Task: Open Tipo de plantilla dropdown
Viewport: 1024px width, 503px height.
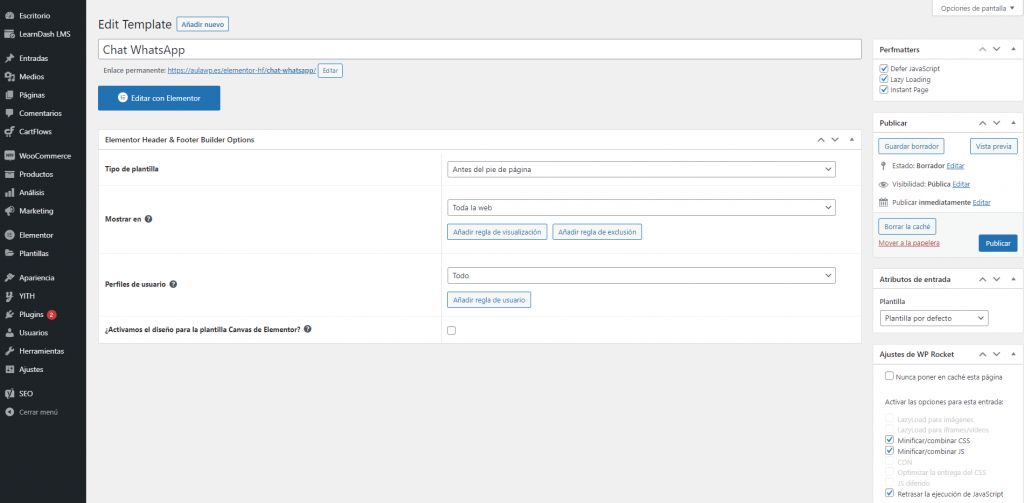Action: [641, 169]
